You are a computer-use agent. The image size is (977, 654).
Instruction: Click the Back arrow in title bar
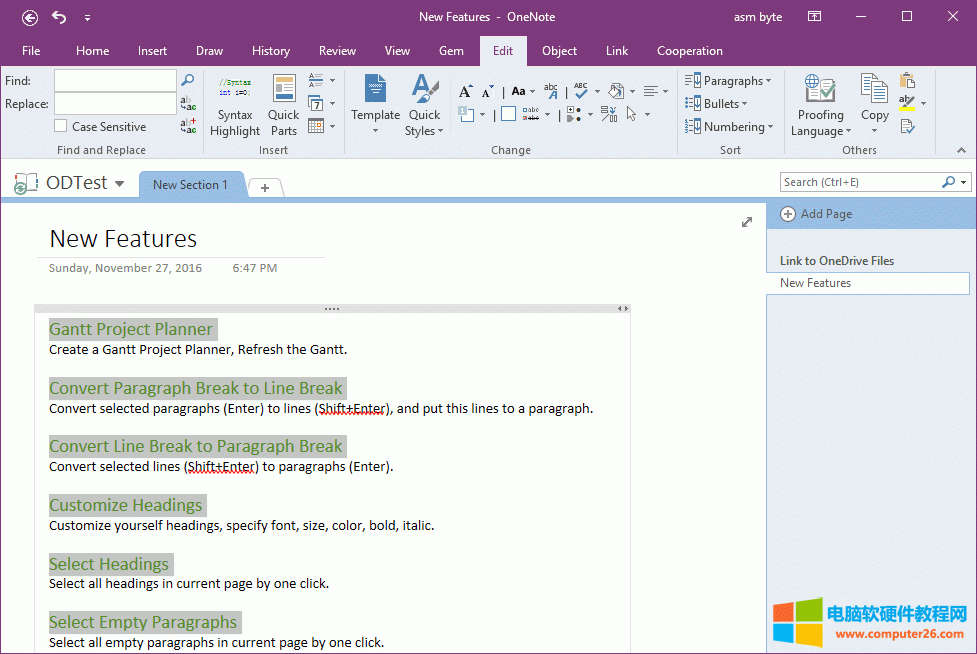pos(30,17)
